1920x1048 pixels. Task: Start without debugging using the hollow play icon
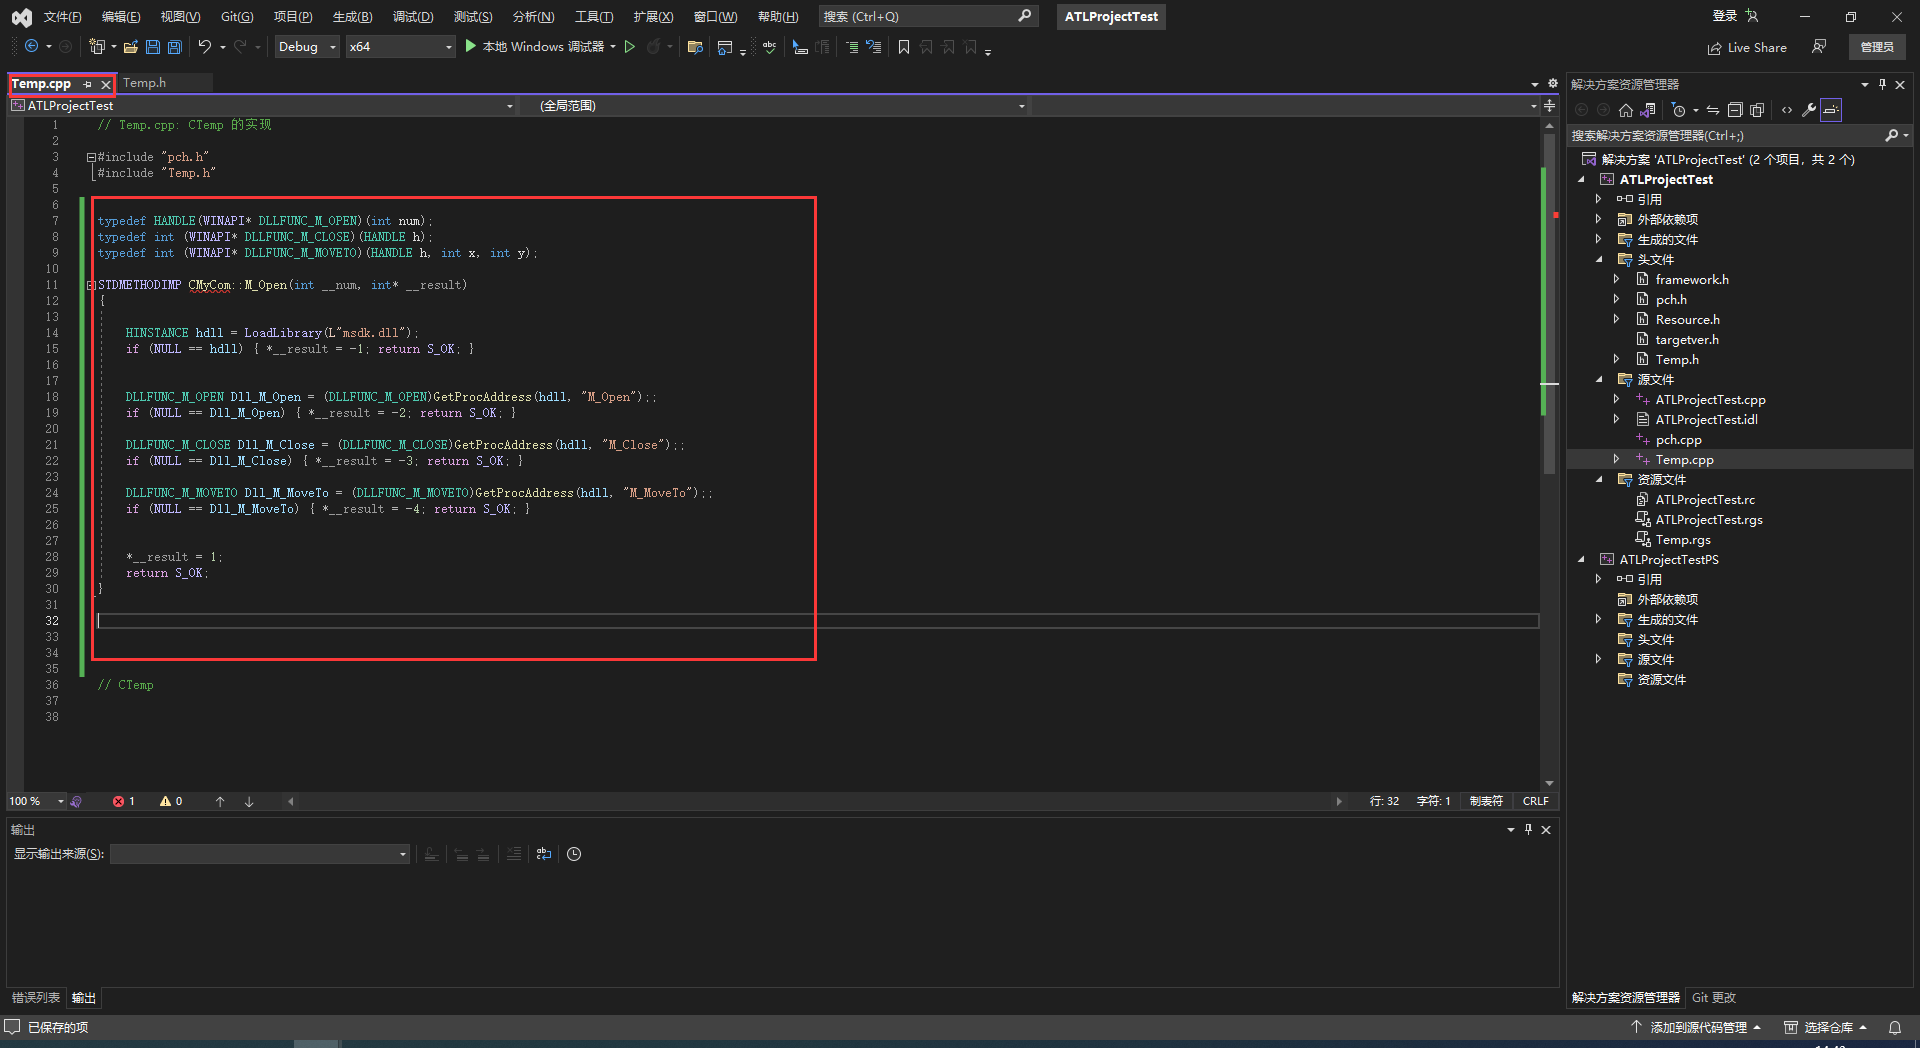point(630,47)
